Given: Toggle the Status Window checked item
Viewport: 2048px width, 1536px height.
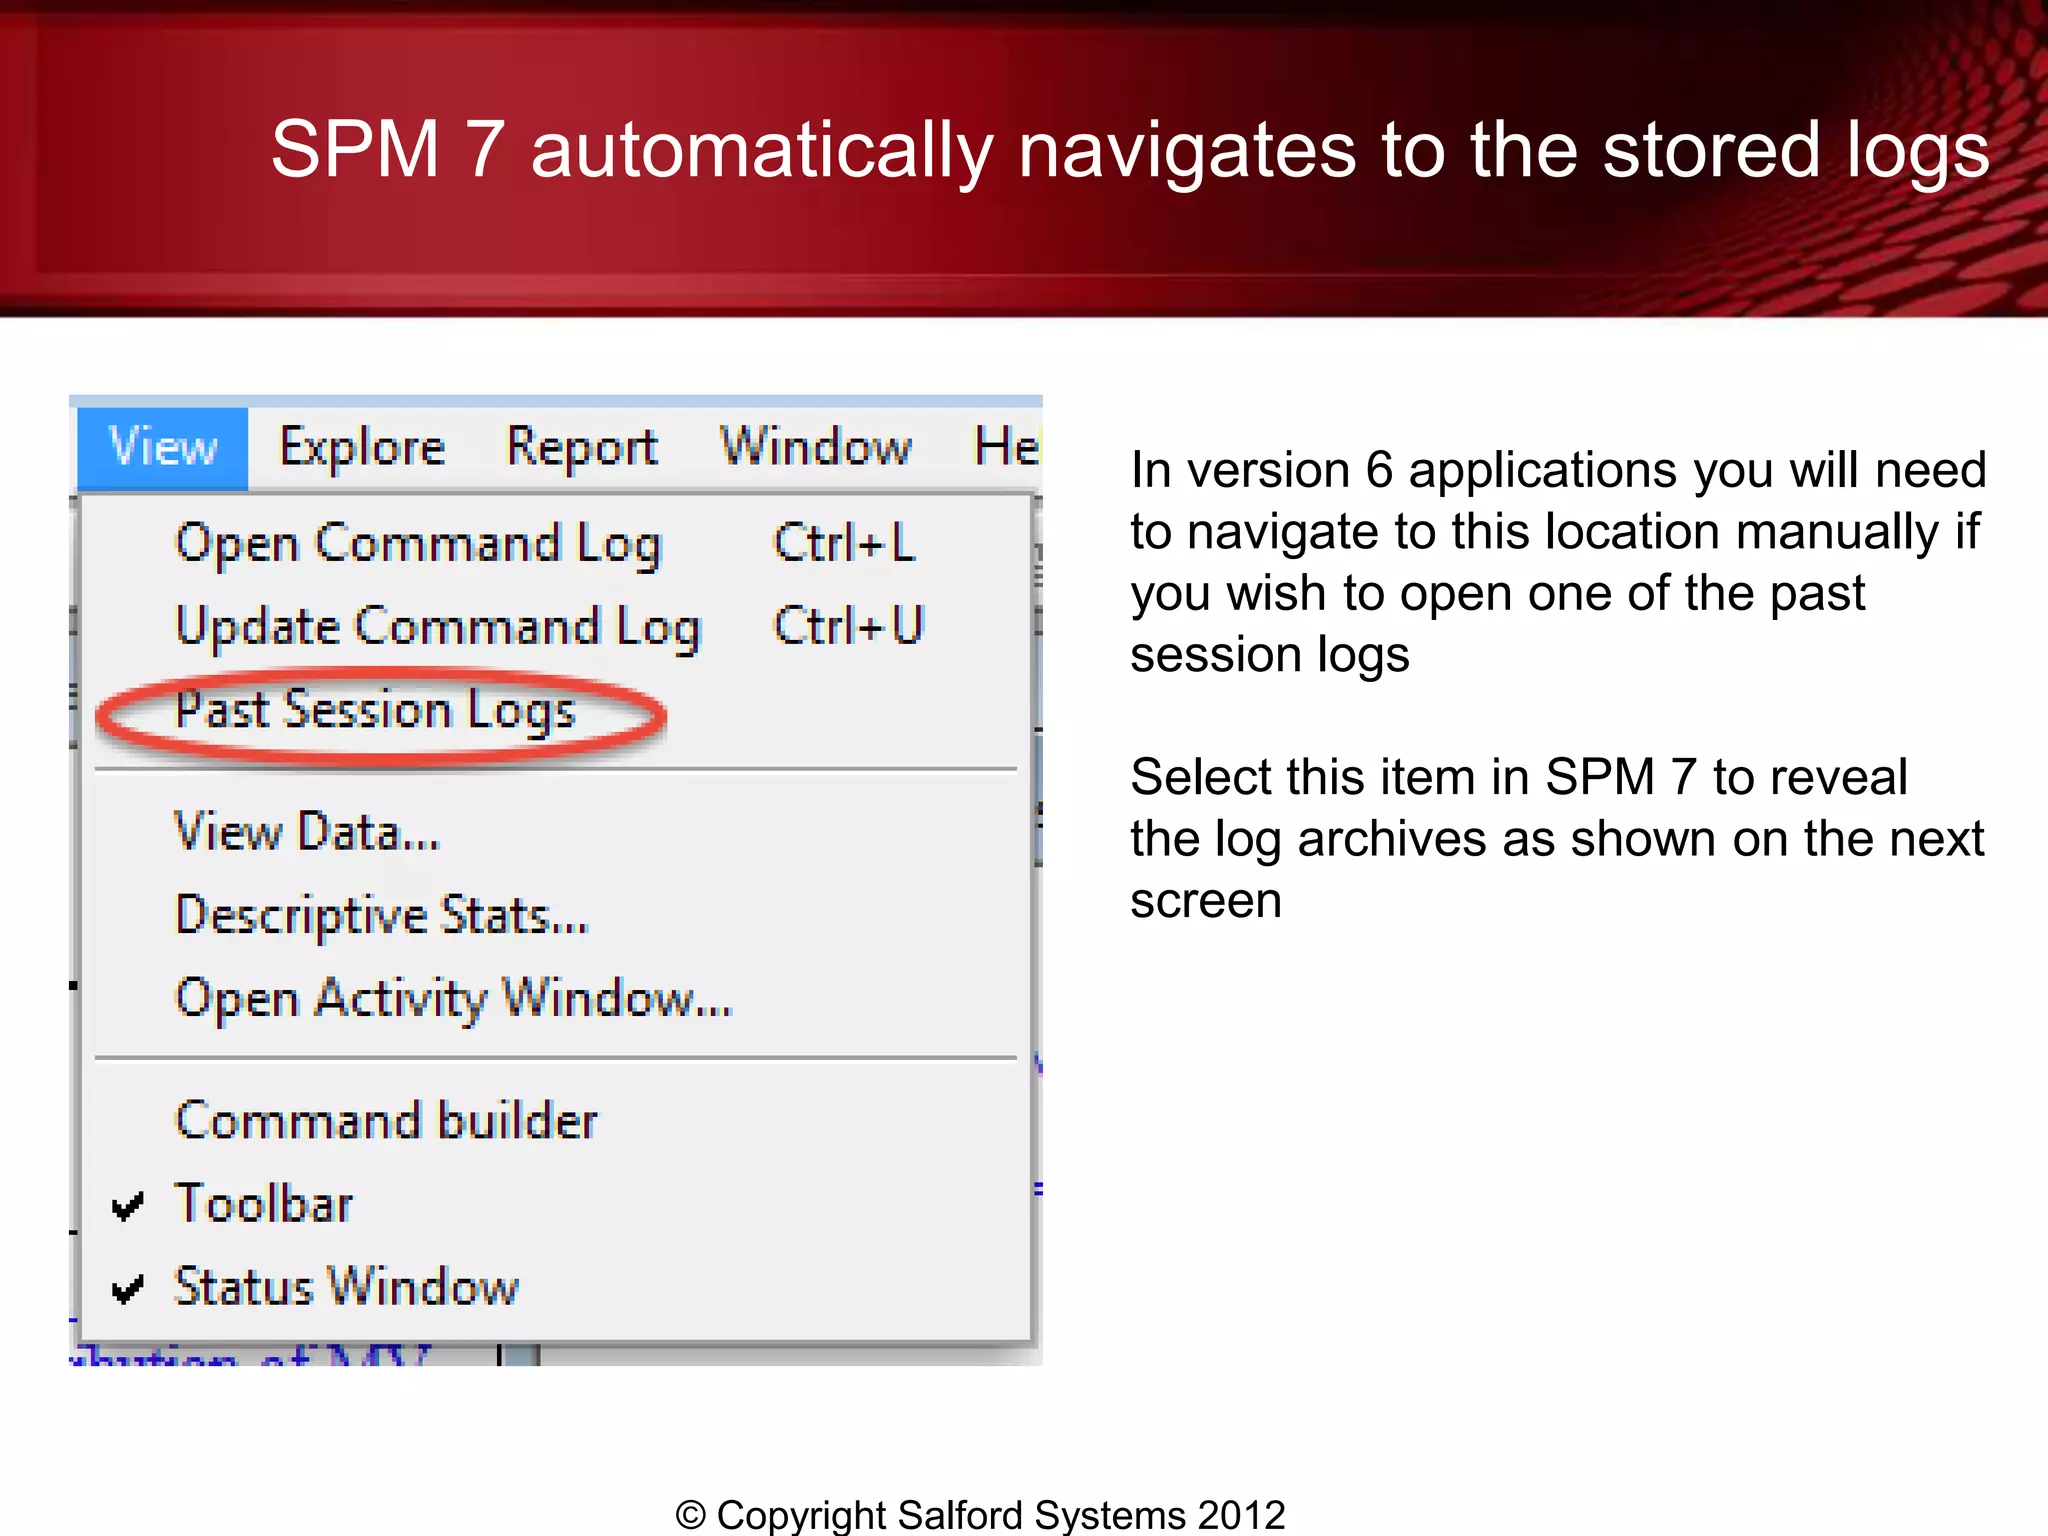Looking at the screenshot, I should tap(555, 1286).
